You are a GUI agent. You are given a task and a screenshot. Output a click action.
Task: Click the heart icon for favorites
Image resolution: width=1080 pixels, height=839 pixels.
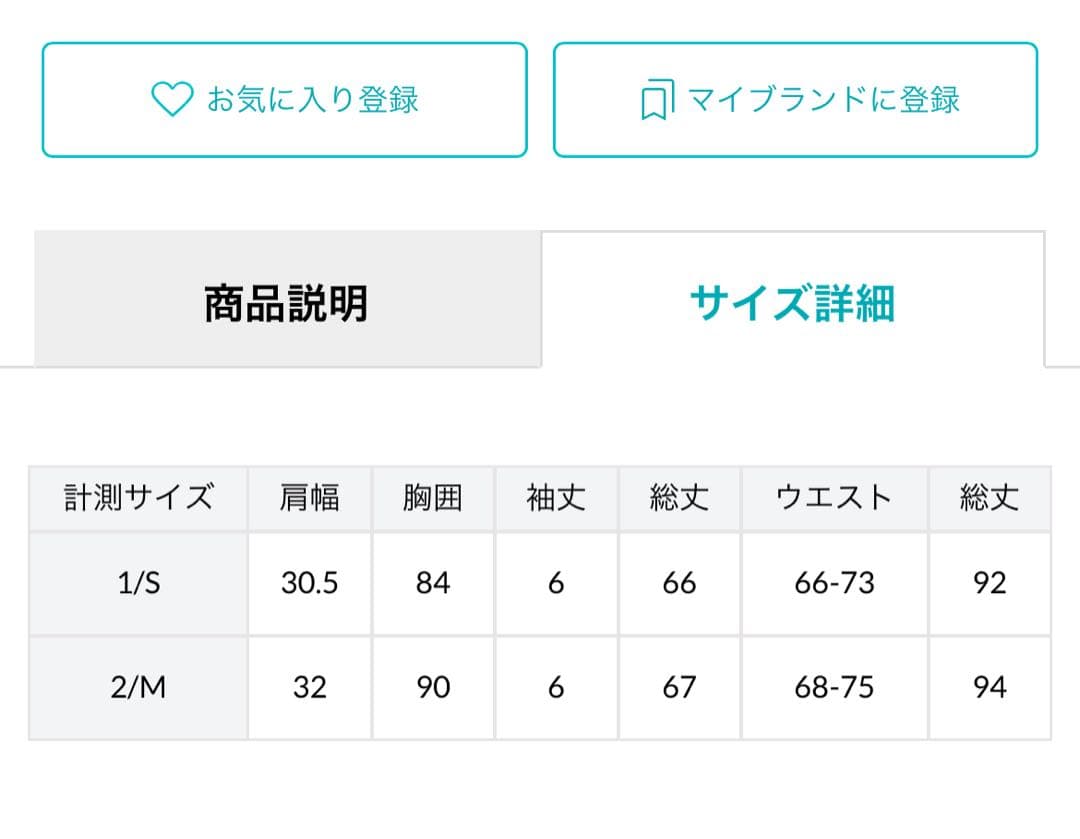point(171,100)
